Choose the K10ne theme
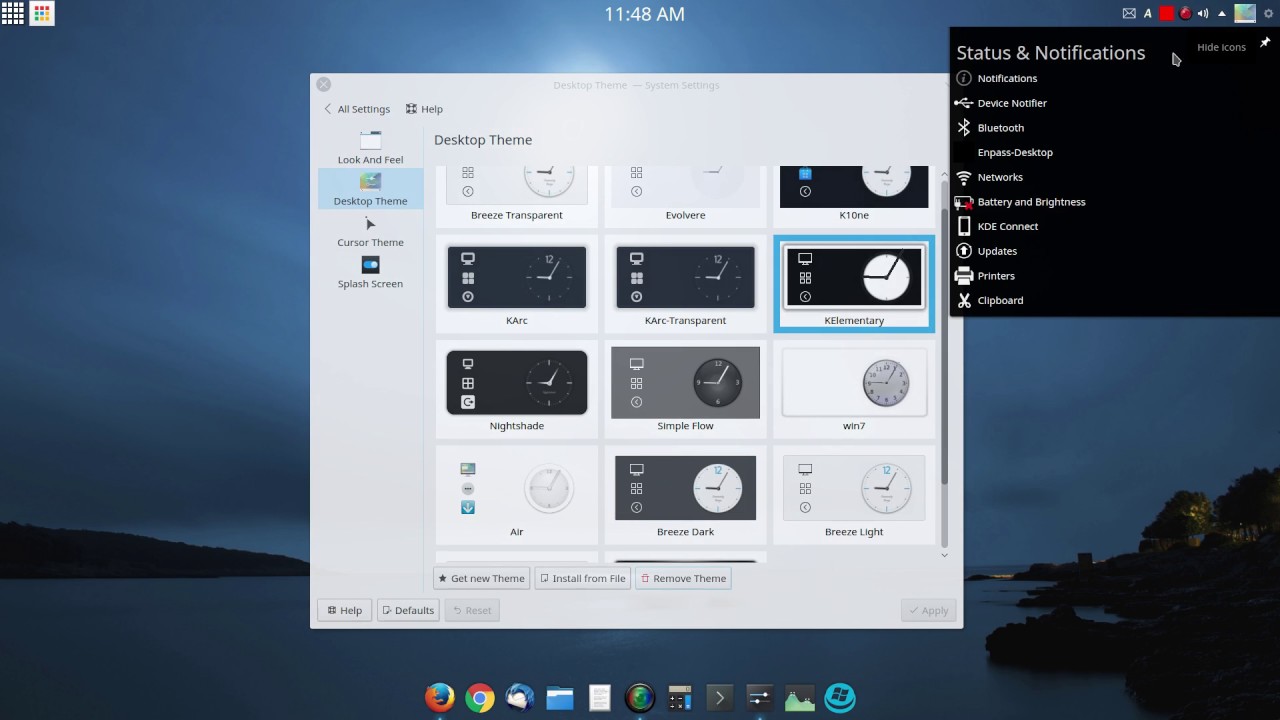 (854, 196)
